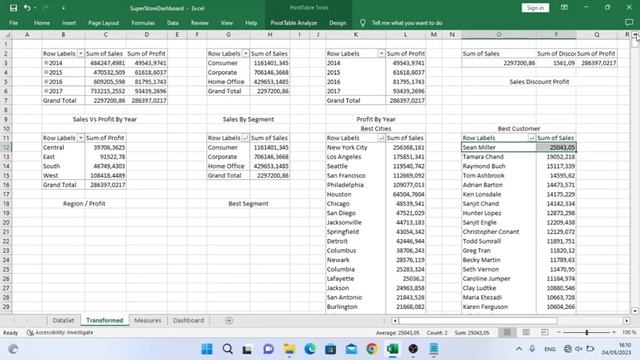Open File Explorer from taskbar
The image size is (640, 360).
289,349
